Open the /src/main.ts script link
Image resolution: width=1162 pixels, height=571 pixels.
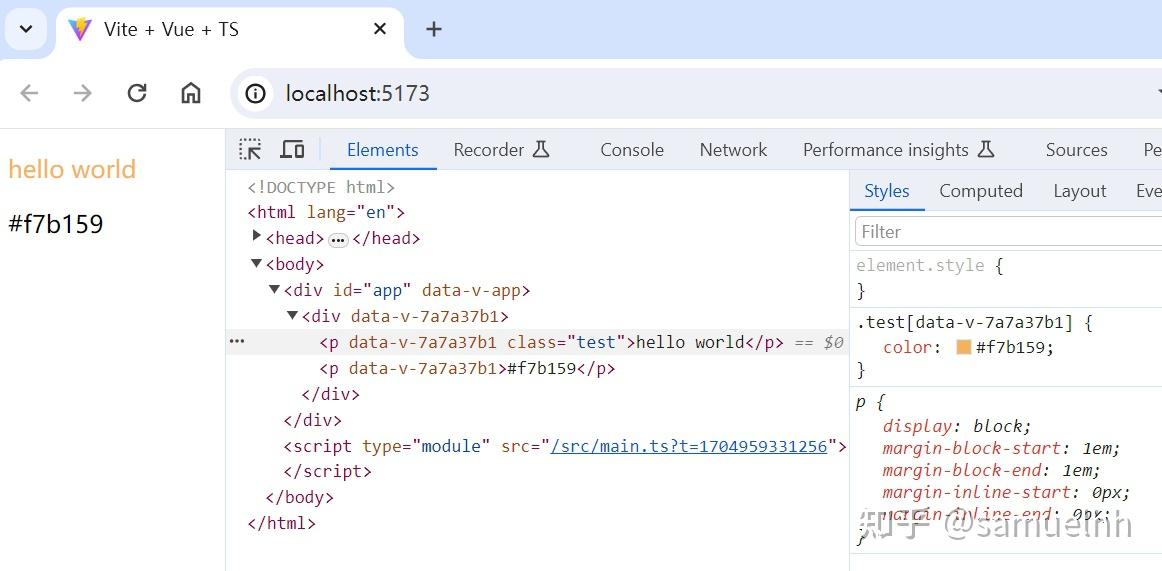tap(688, 446)
